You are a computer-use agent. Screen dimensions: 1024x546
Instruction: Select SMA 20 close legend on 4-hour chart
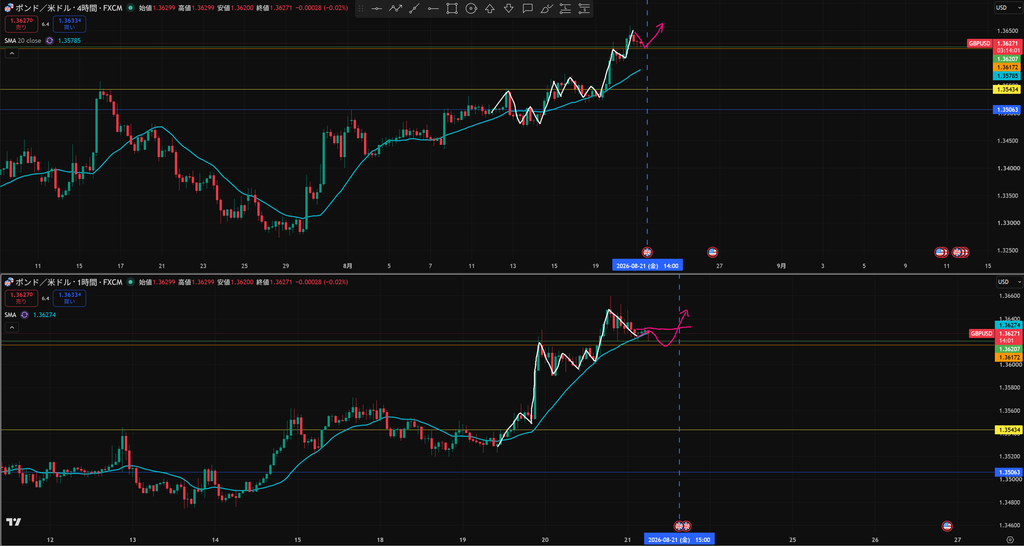click(x=23, y=40)
